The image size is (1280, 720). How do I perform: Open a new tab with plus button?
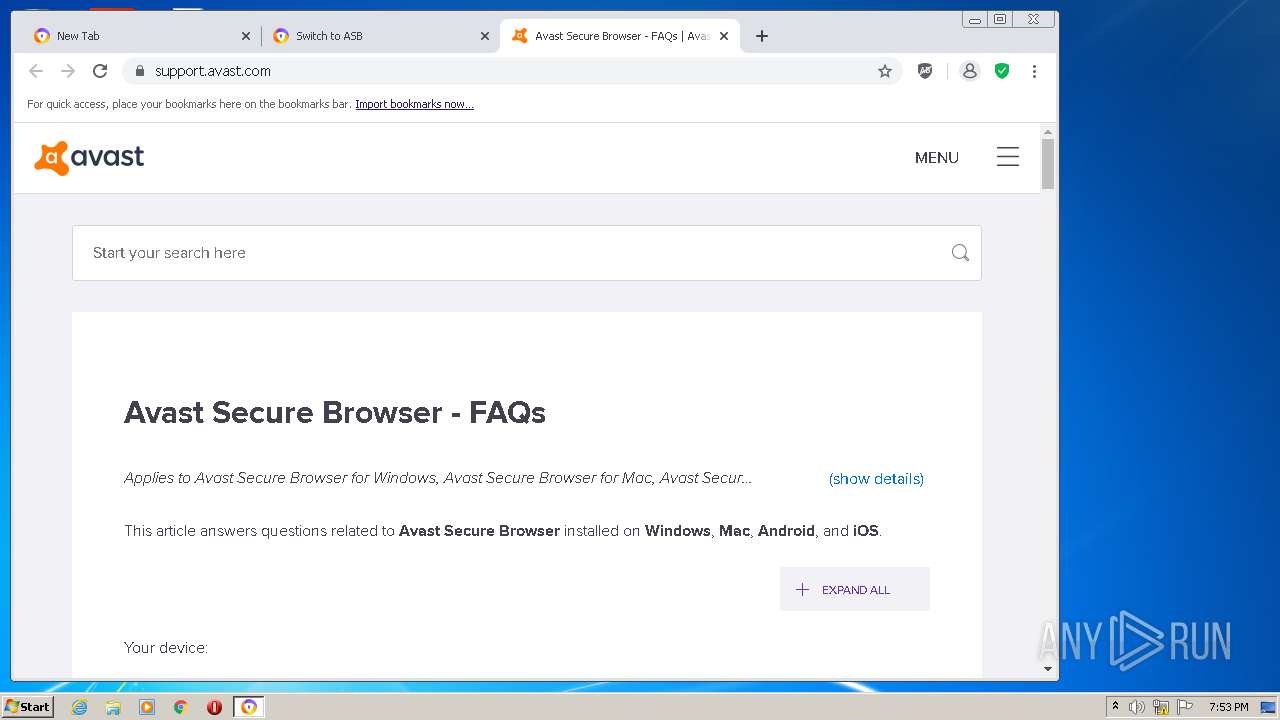(x=762, y=36)
